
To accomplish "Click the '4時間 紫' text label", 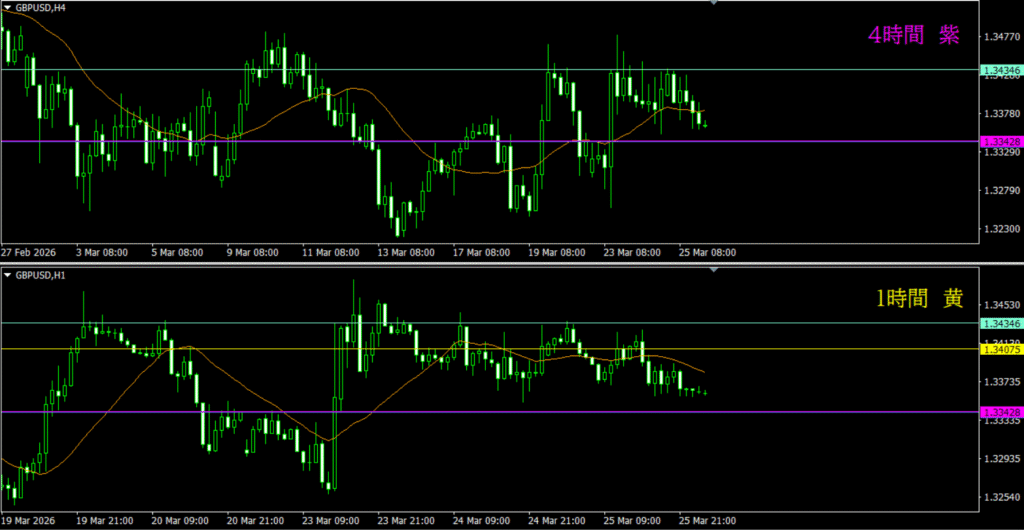I will click(x=913, y=35).
